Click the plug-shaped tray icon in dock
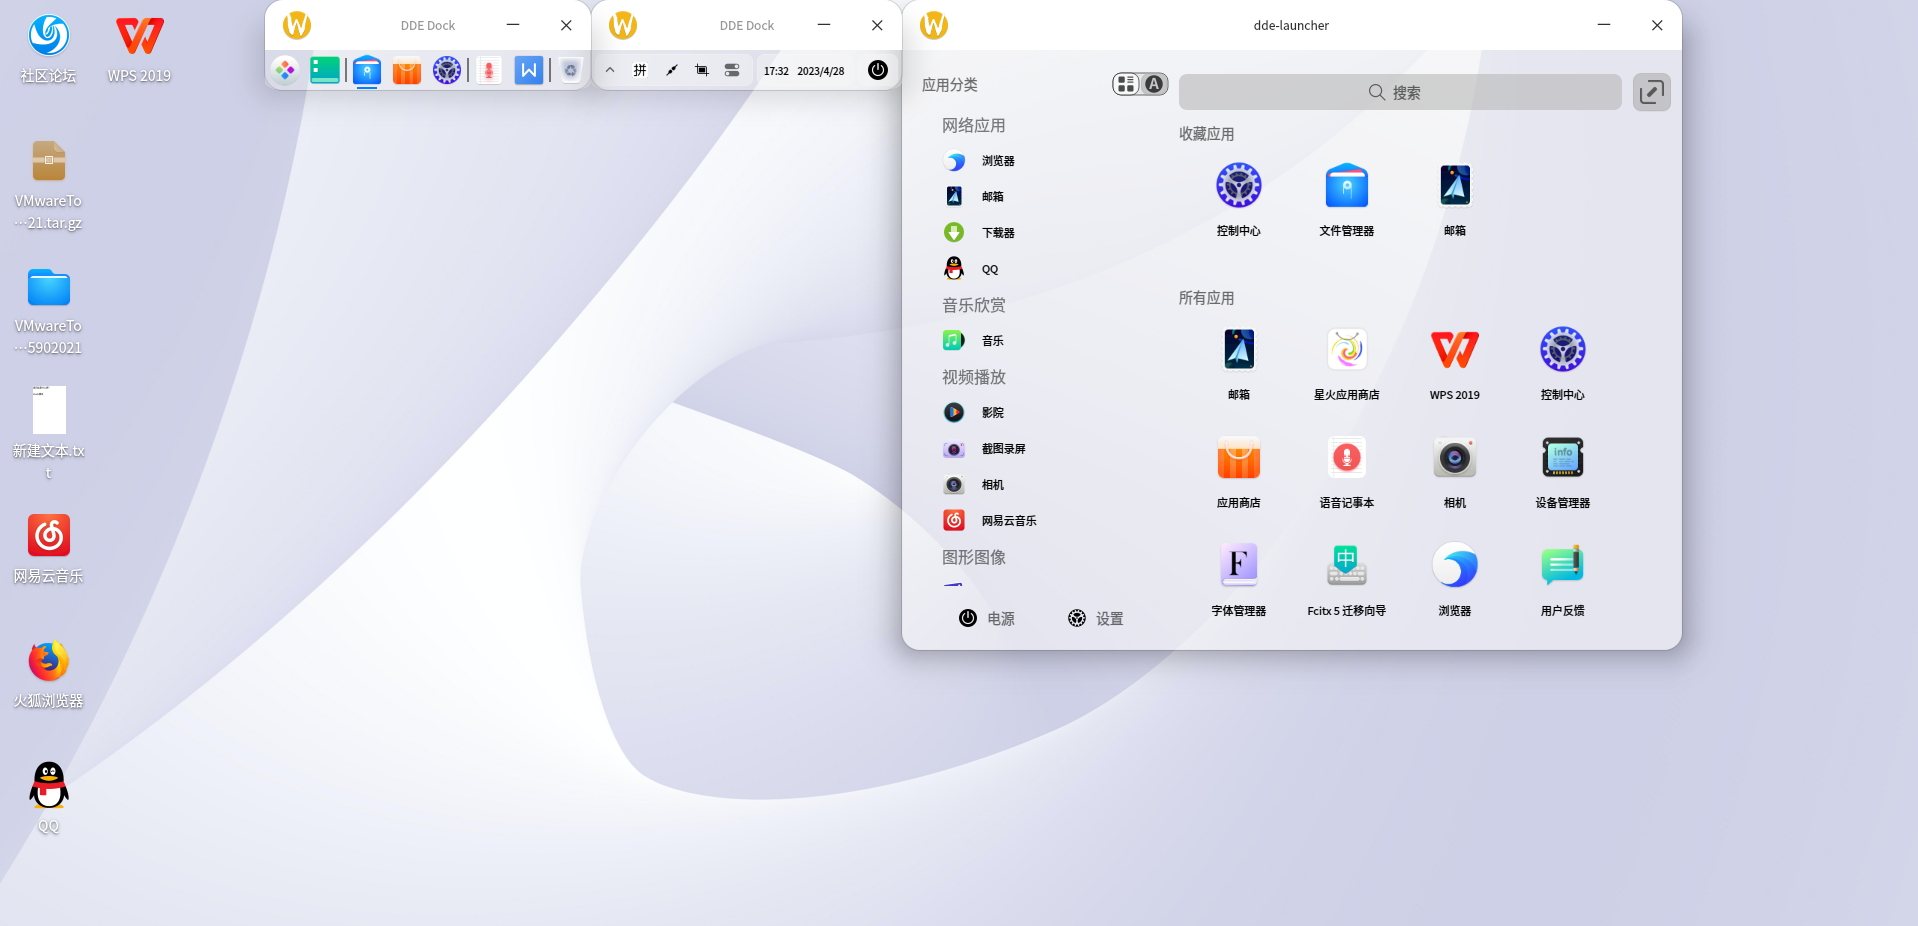 671,70
